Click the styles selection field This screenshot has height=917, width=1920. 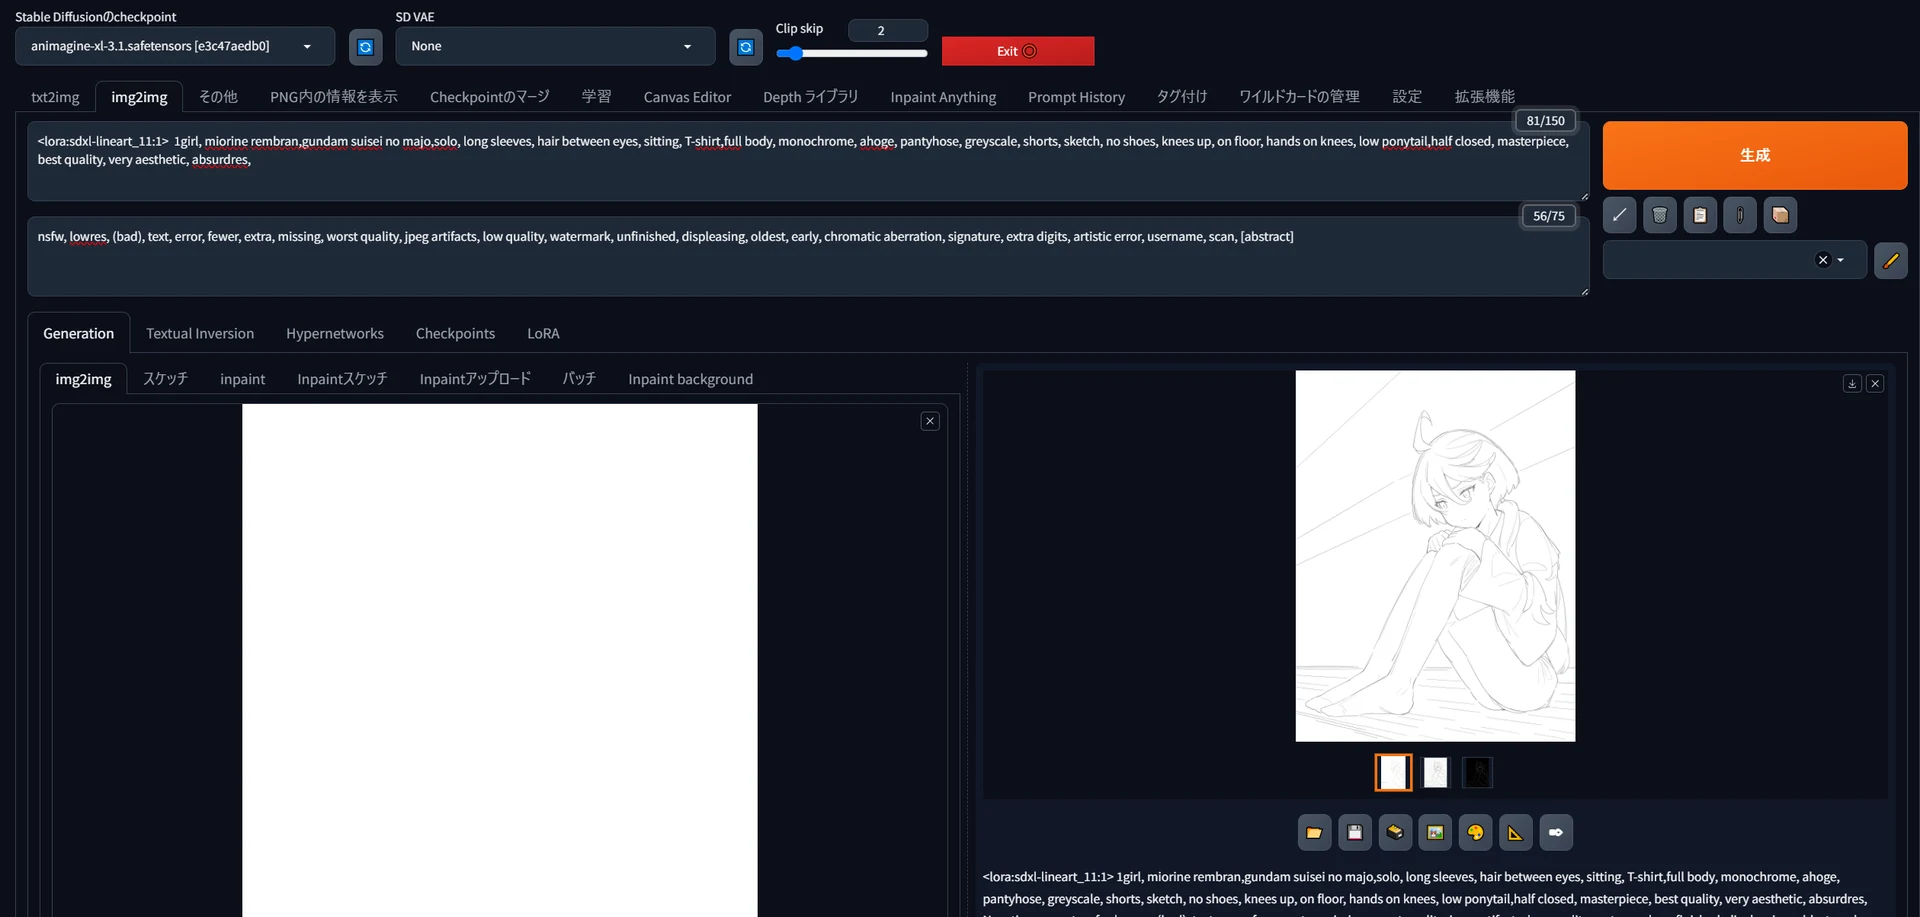coord(1734,260)
